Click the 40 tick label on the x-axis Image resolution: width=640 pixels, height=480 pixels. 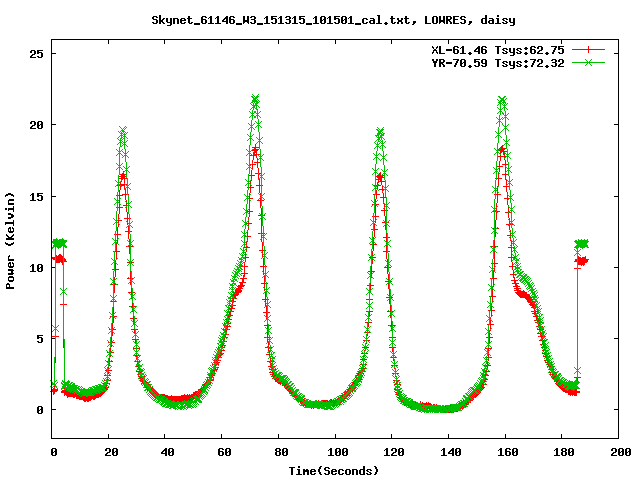pyautogui.click(x=166, y=452)
